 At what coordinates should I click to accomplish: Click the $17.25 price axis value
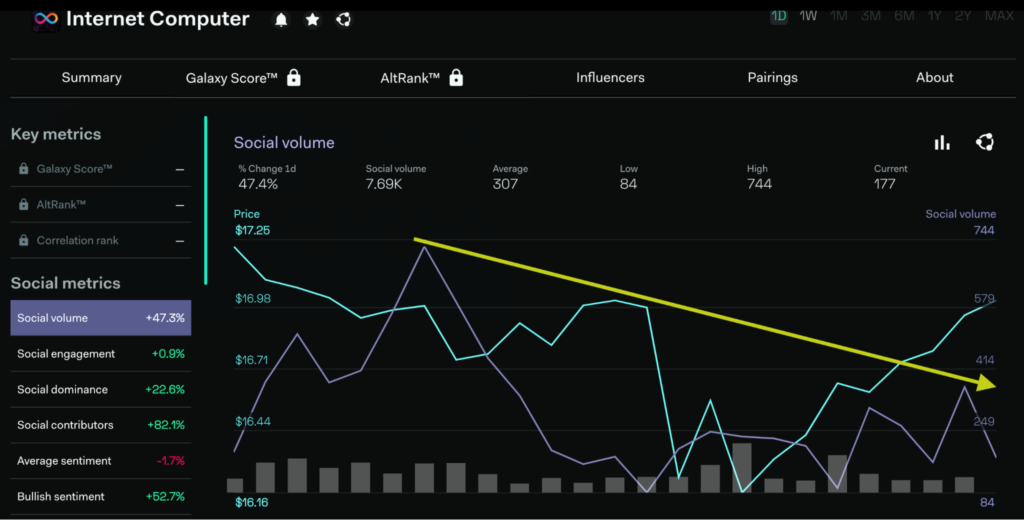(252, 230)
